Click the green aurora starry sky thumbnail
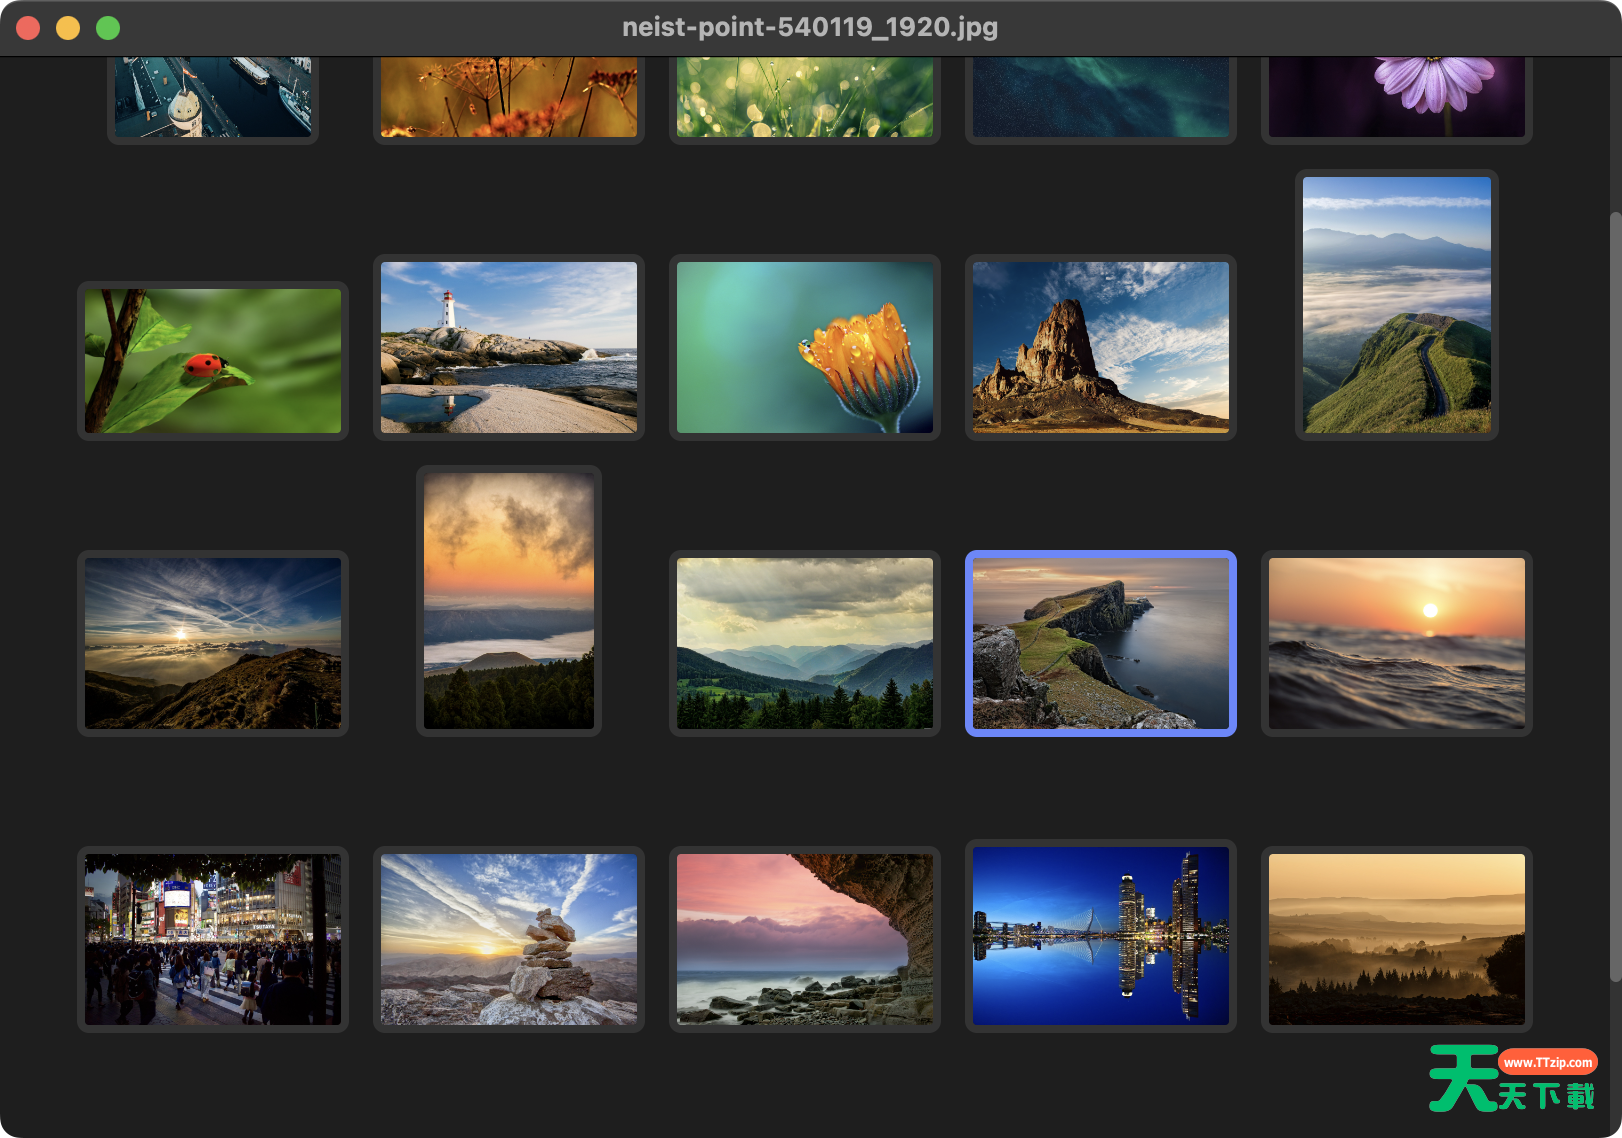1622x1138 pixels. click(1100, 95)
